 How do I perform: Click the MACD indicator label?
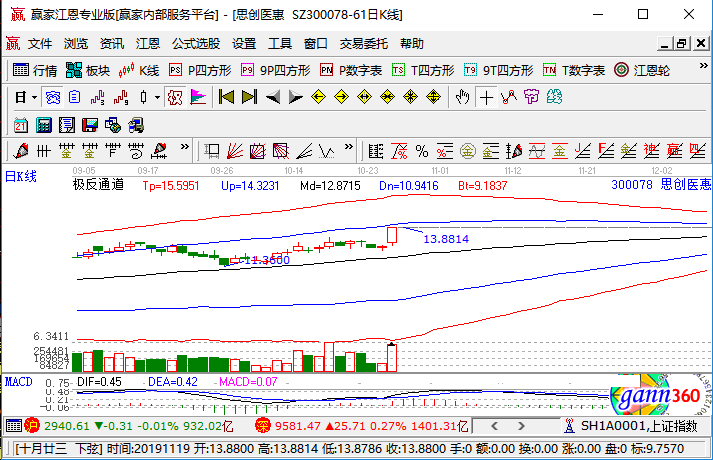click(19, 382)
